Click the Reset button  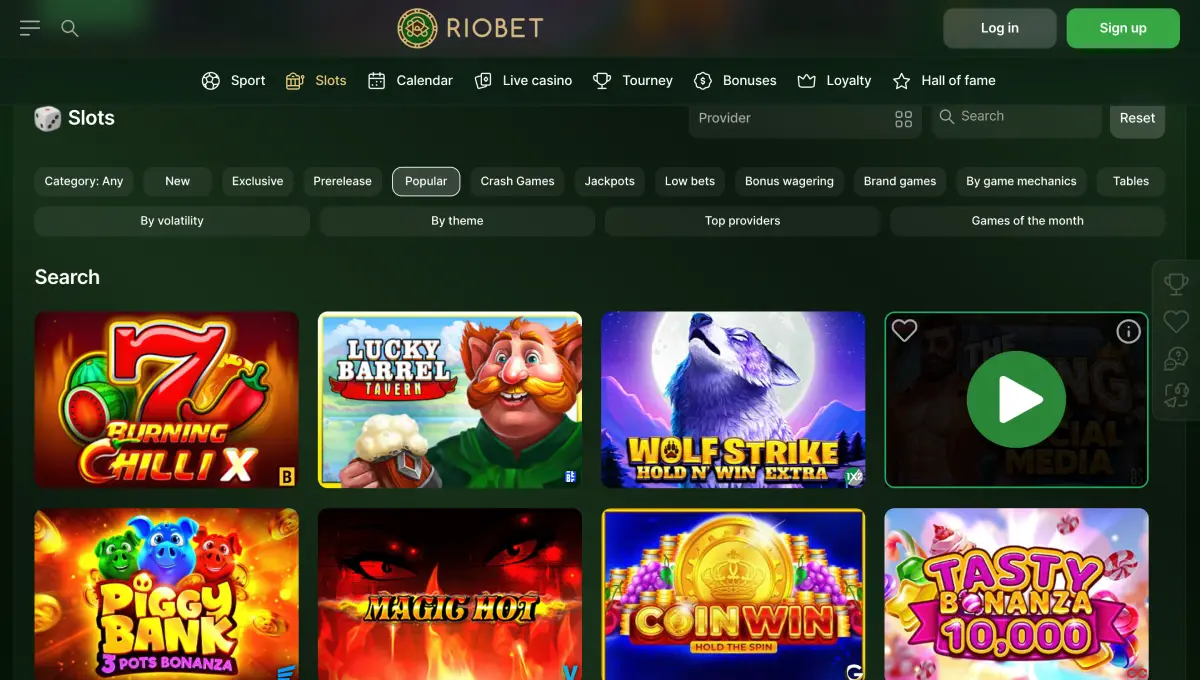tap(1137, 118)
